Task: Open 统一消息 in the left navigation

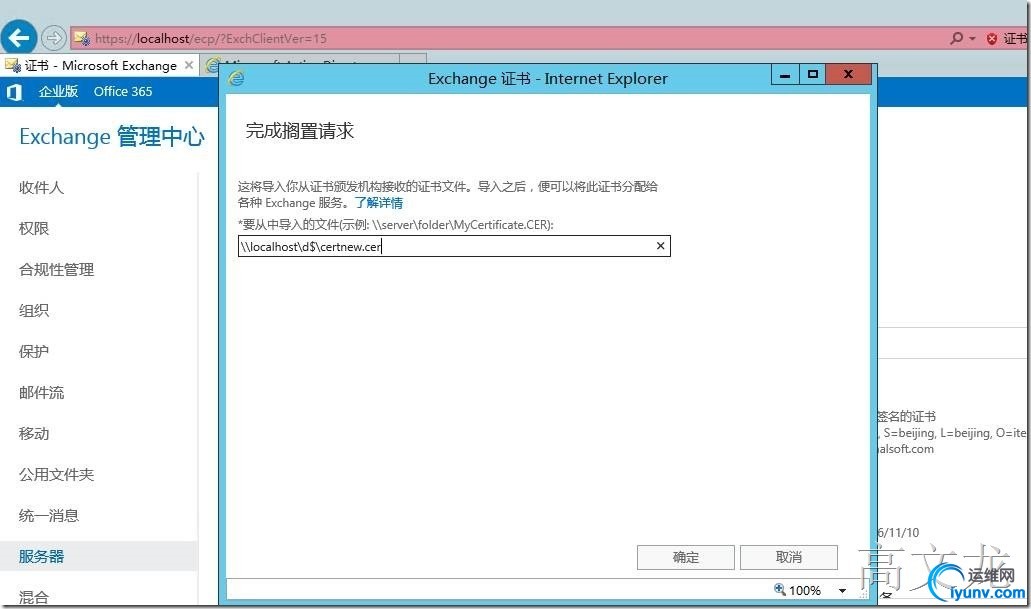Action: pyautogui.click(x=49, y=516)
